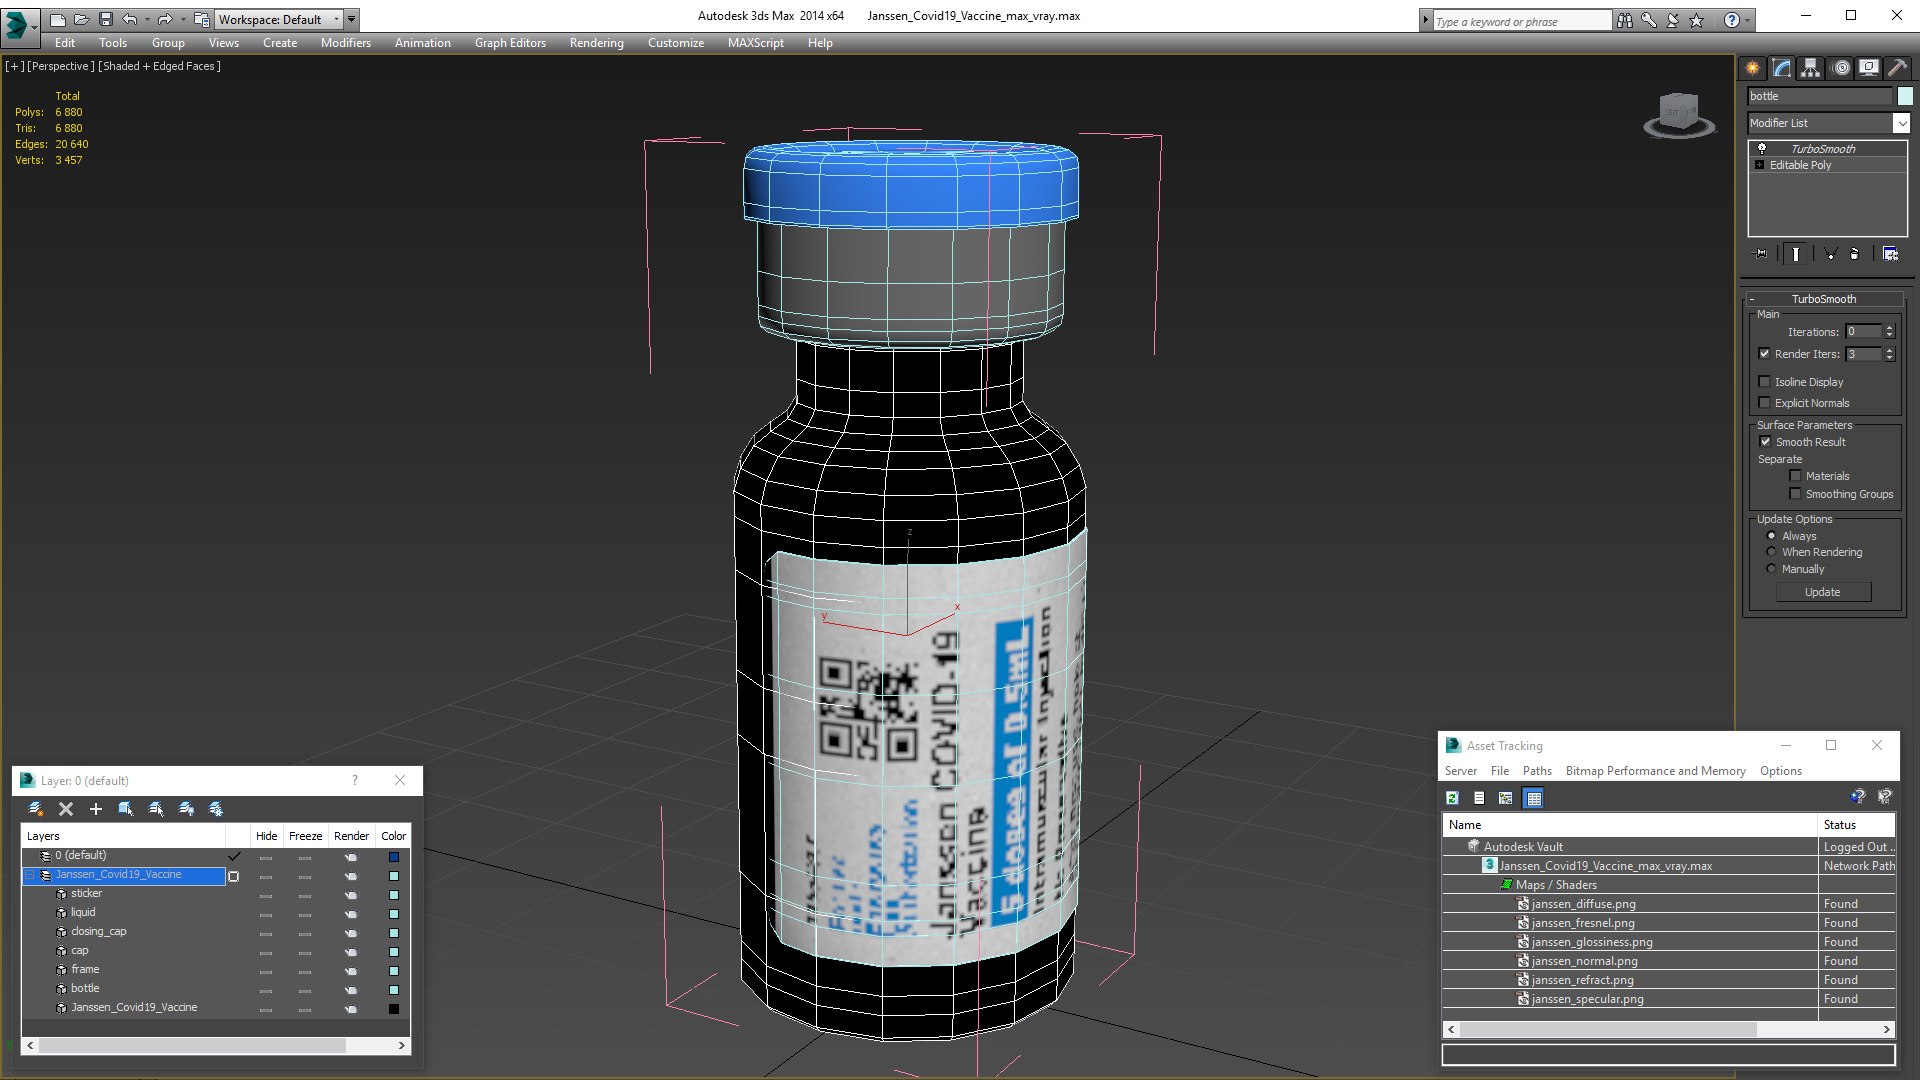Toggle Smooth Result checkbox
Image resolution: width=1920 pixels, height=1080 pixels.
[1765, 442]
